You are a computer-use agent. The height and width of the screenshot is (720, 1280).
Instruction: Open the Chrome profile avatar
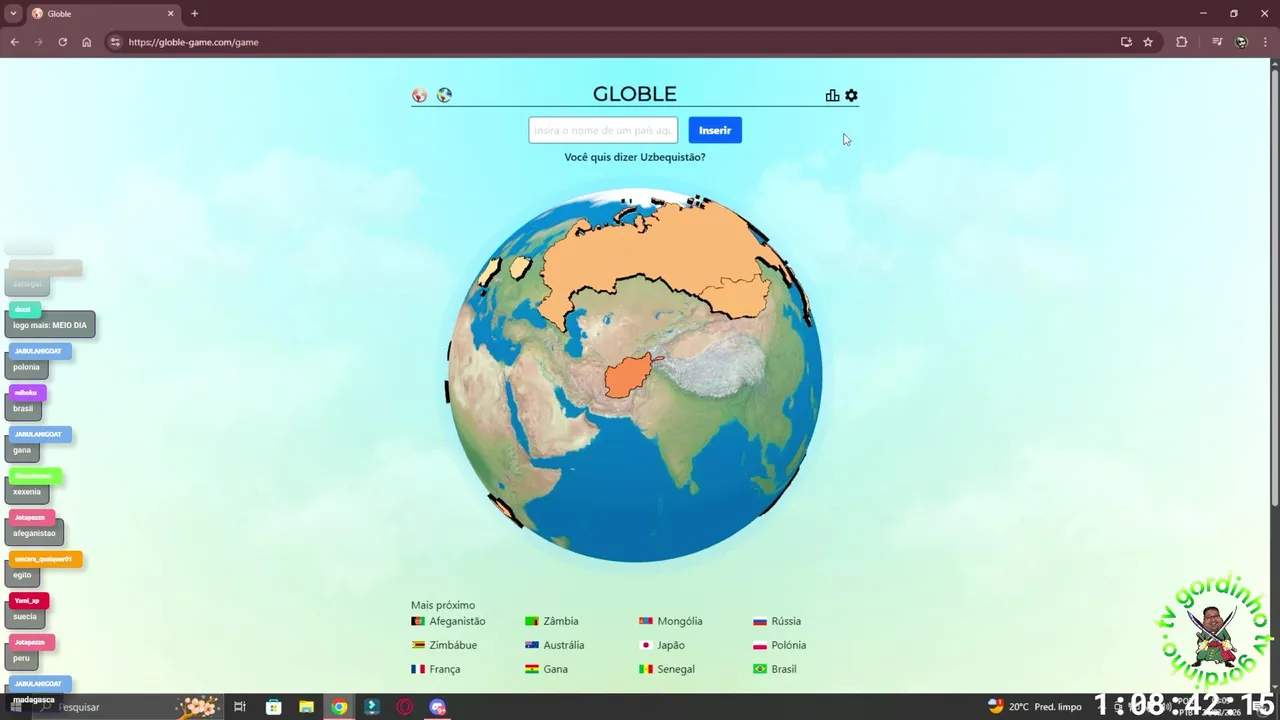1241,42
